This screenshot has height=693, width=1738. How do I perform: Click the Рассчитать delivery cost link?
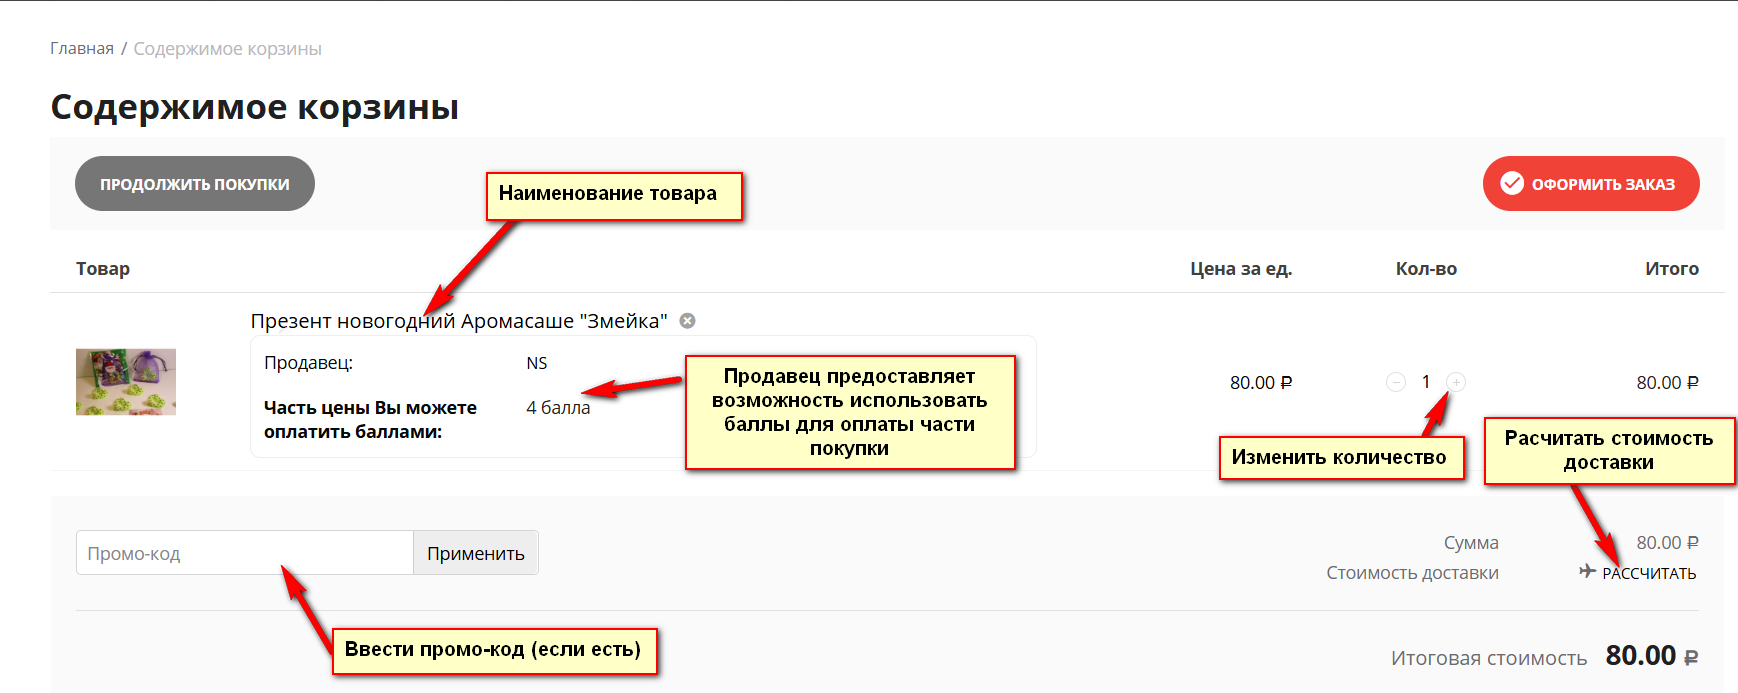click(x=1649, y=573)
